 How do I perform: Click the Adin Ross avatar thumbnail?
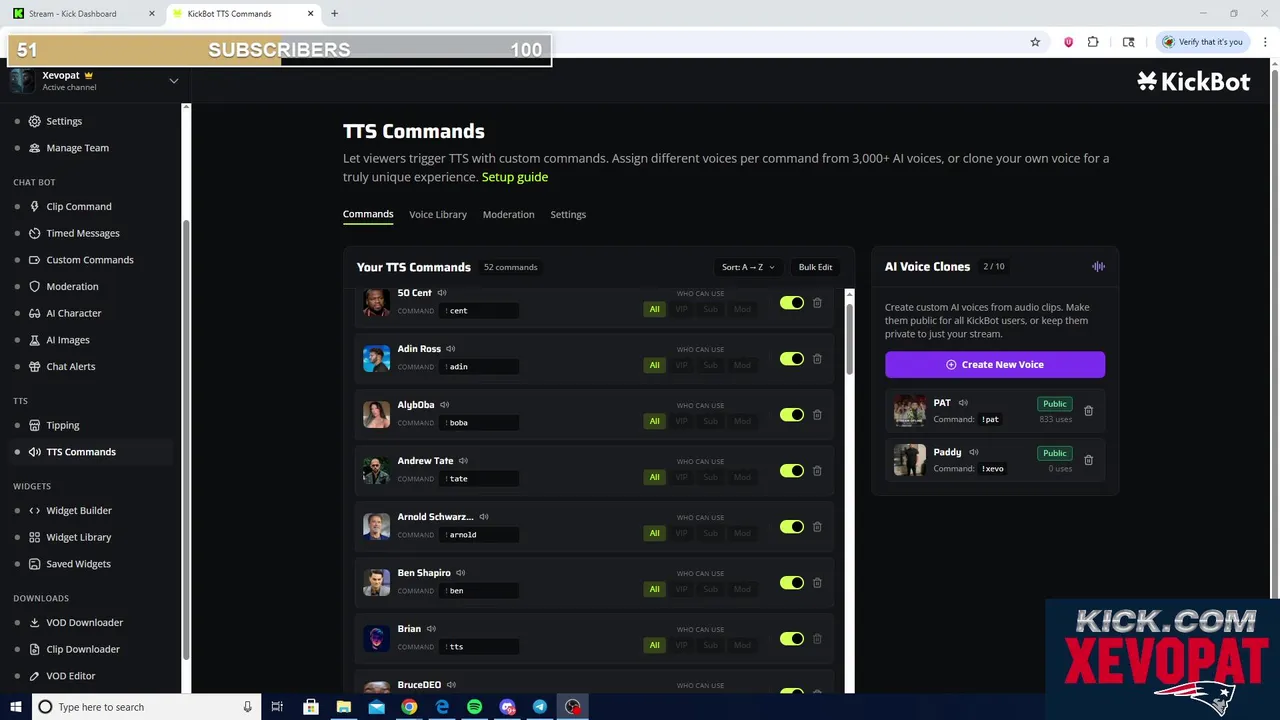point(376,358)
